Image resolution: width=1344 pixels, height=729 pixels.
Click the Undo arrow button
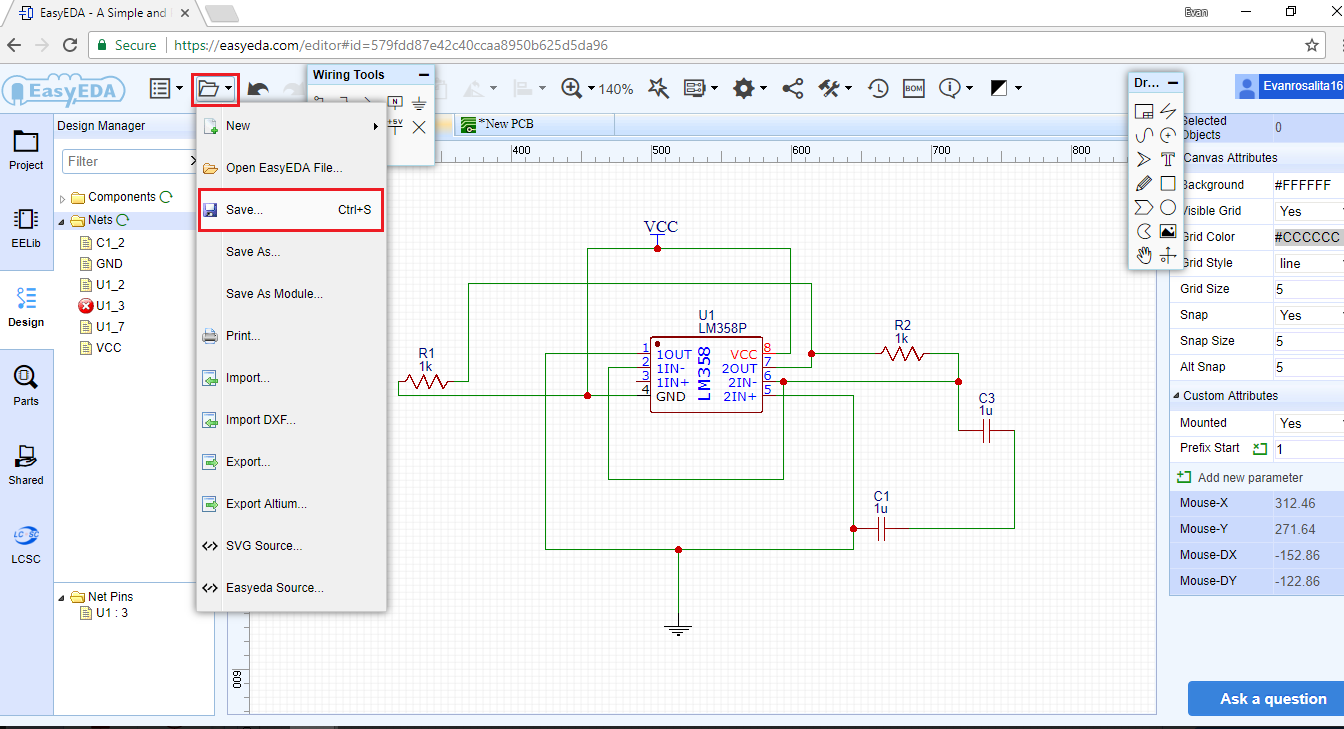[x=258, y=88]
